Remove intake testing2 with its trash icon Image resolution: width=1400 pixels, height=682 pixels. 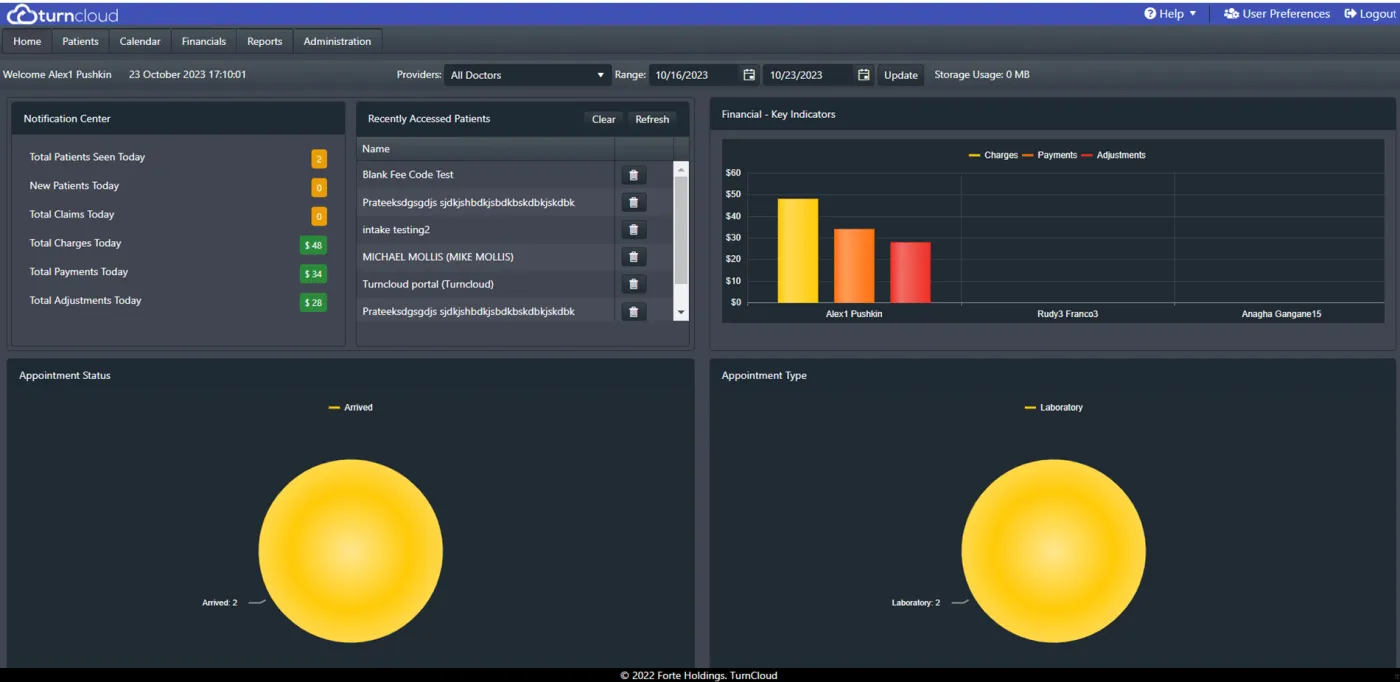[x=633, y=230]
